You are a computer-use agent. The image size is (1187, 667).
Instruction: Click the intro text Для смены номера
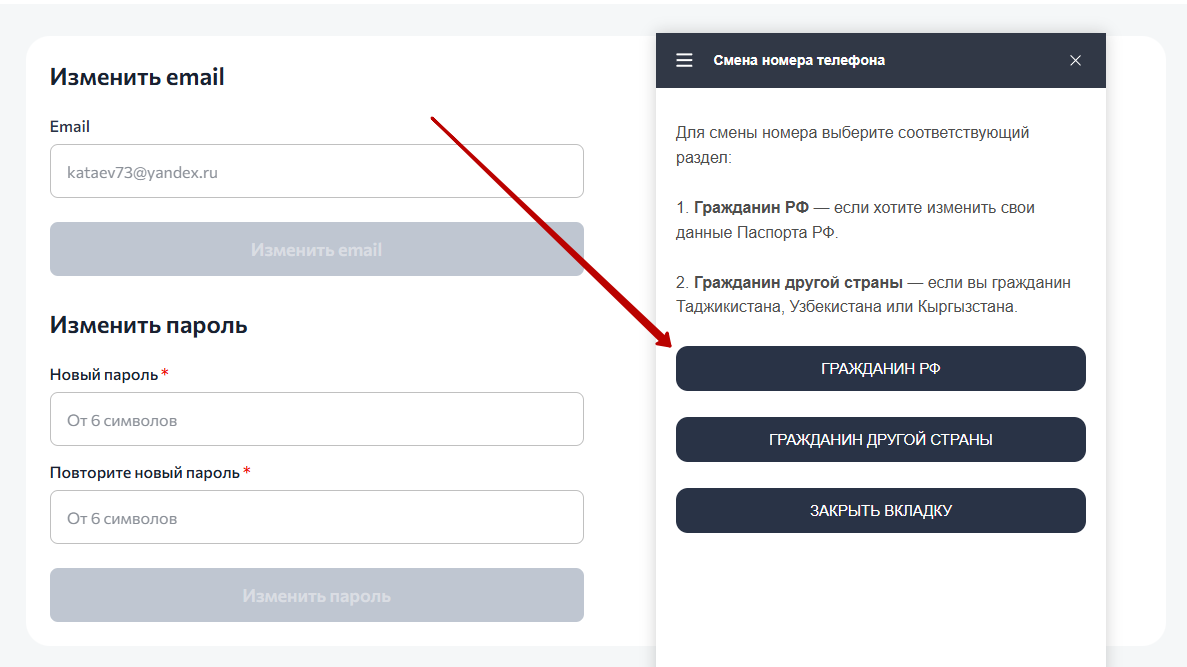click(x=852, y=132)
